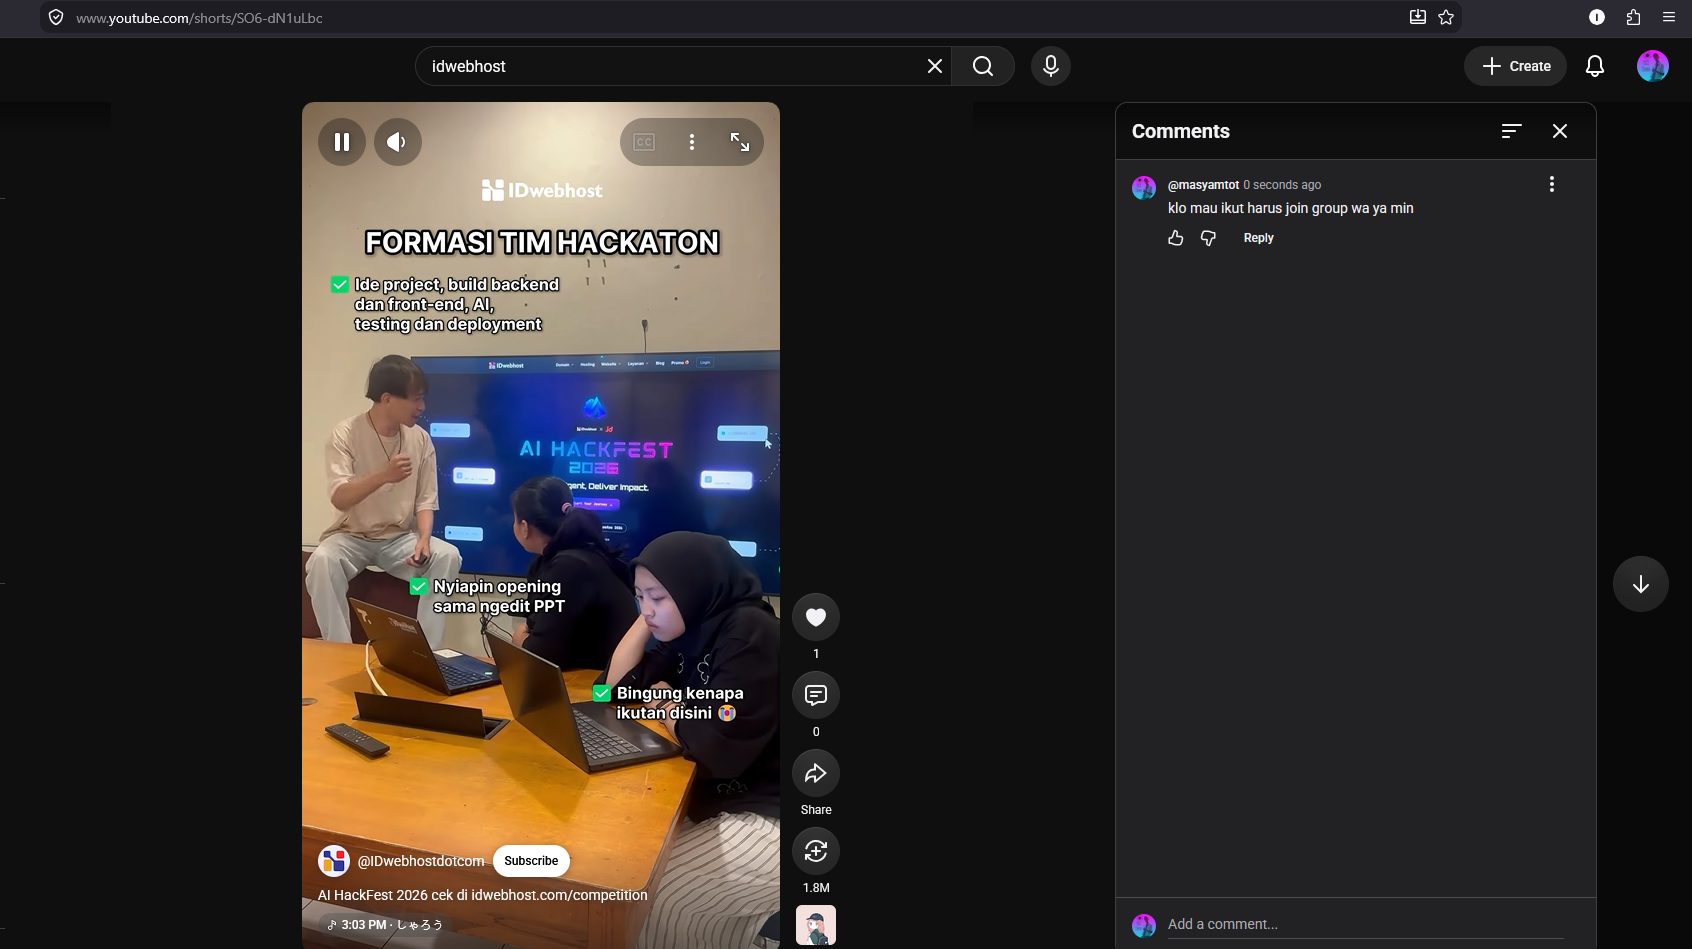The width and height of the screenshot is (1692, 949).
Task: Open the @masyamtot commenter profile
Action: [1203, 185]
